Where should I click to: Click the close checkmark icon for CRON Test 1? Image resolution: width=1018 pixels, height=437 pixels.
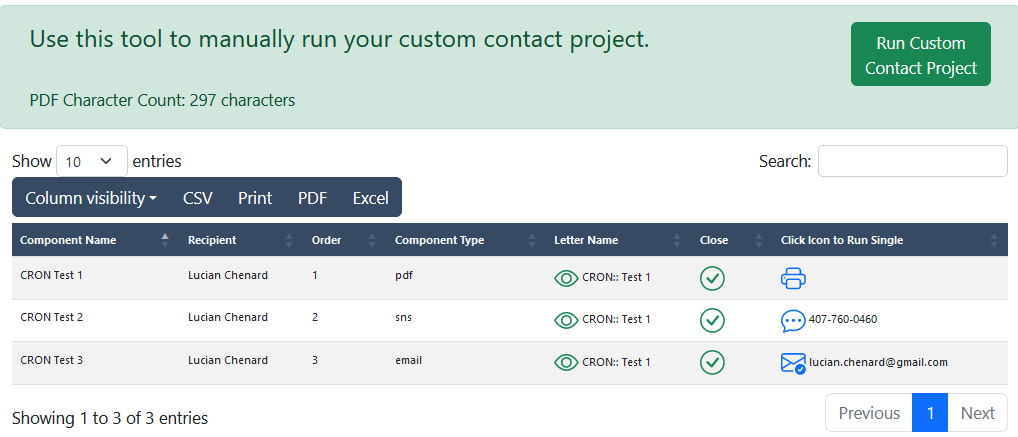click(x=712, y=278)
